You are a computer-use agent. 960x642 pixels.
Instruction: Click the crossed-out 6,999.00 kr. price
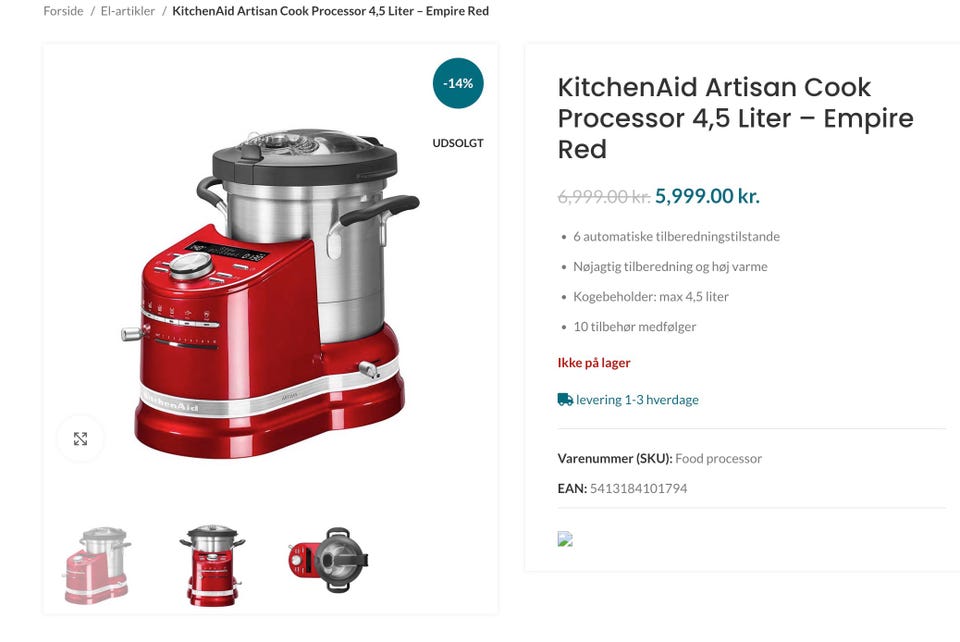click(604, 196)
